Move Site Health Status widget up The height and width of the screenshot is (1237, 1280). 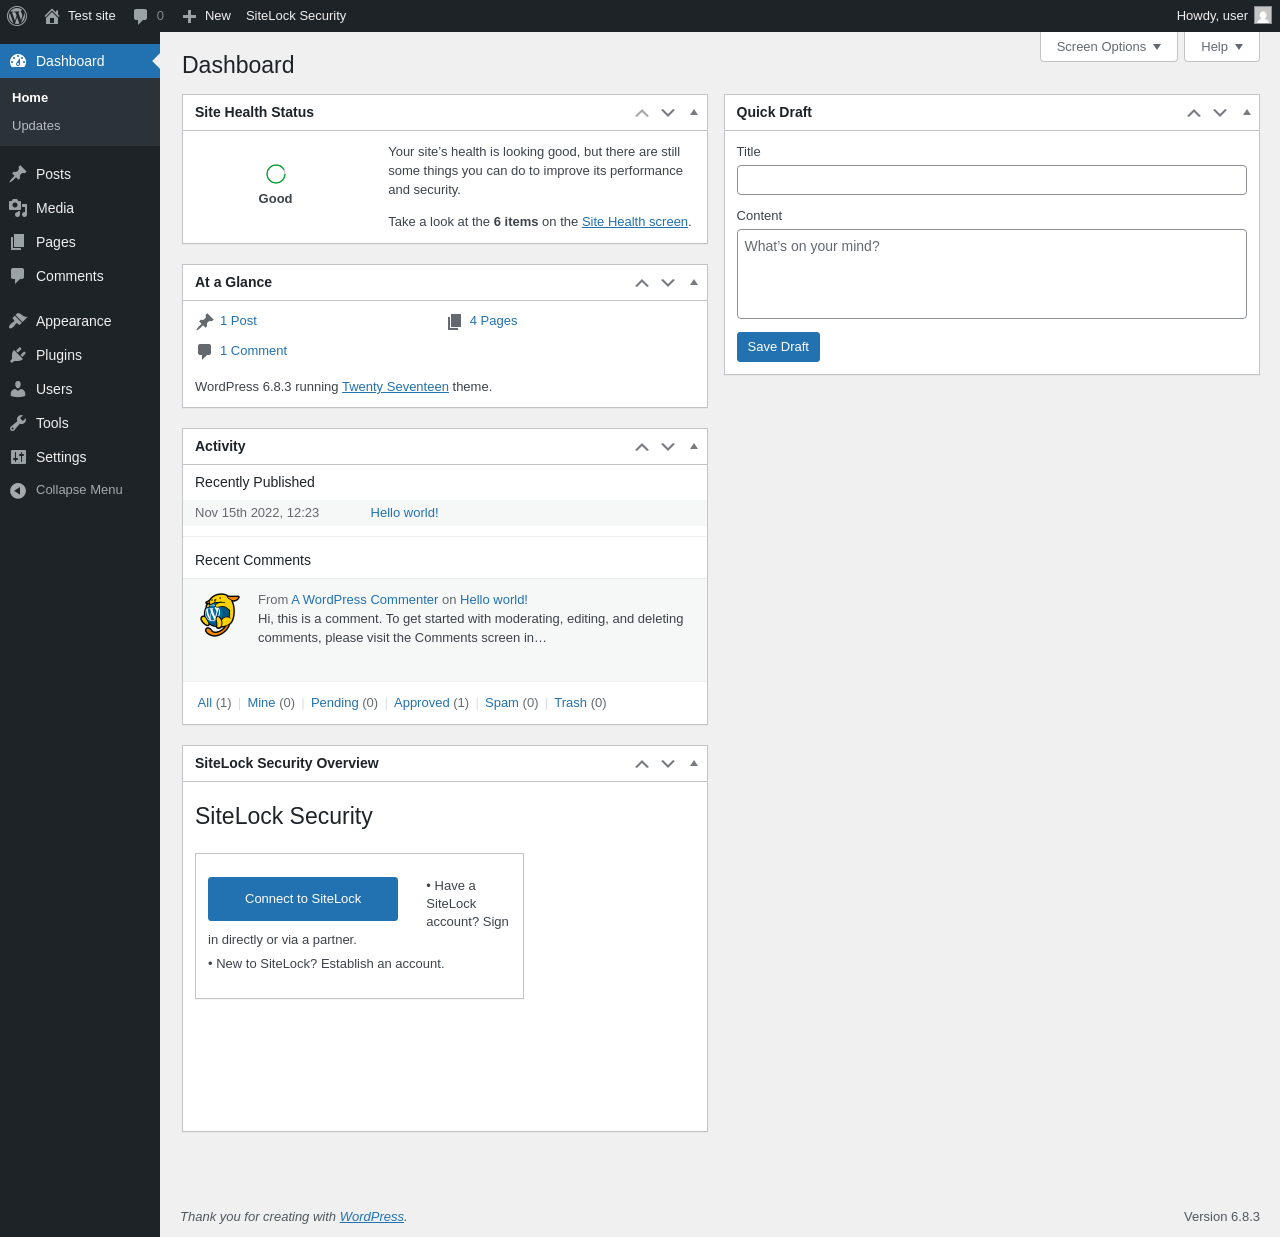point(642,113)
